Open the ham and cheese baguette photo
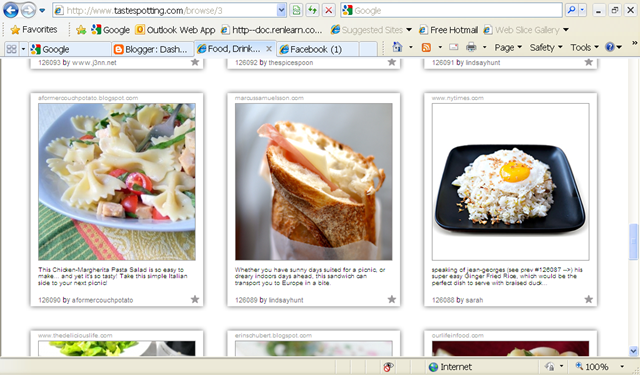The image size is (640, 375). click(313, 182)
